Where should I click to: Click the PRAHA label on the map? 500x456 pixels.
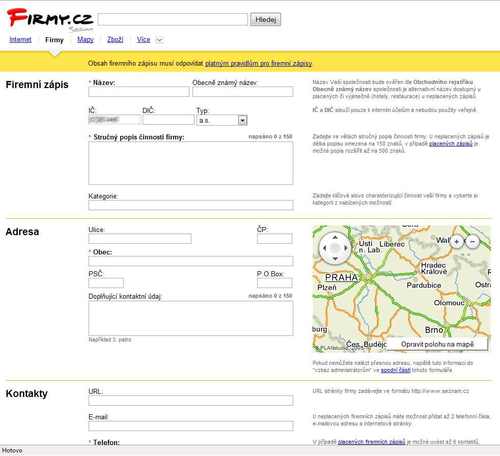coord(341,277)
